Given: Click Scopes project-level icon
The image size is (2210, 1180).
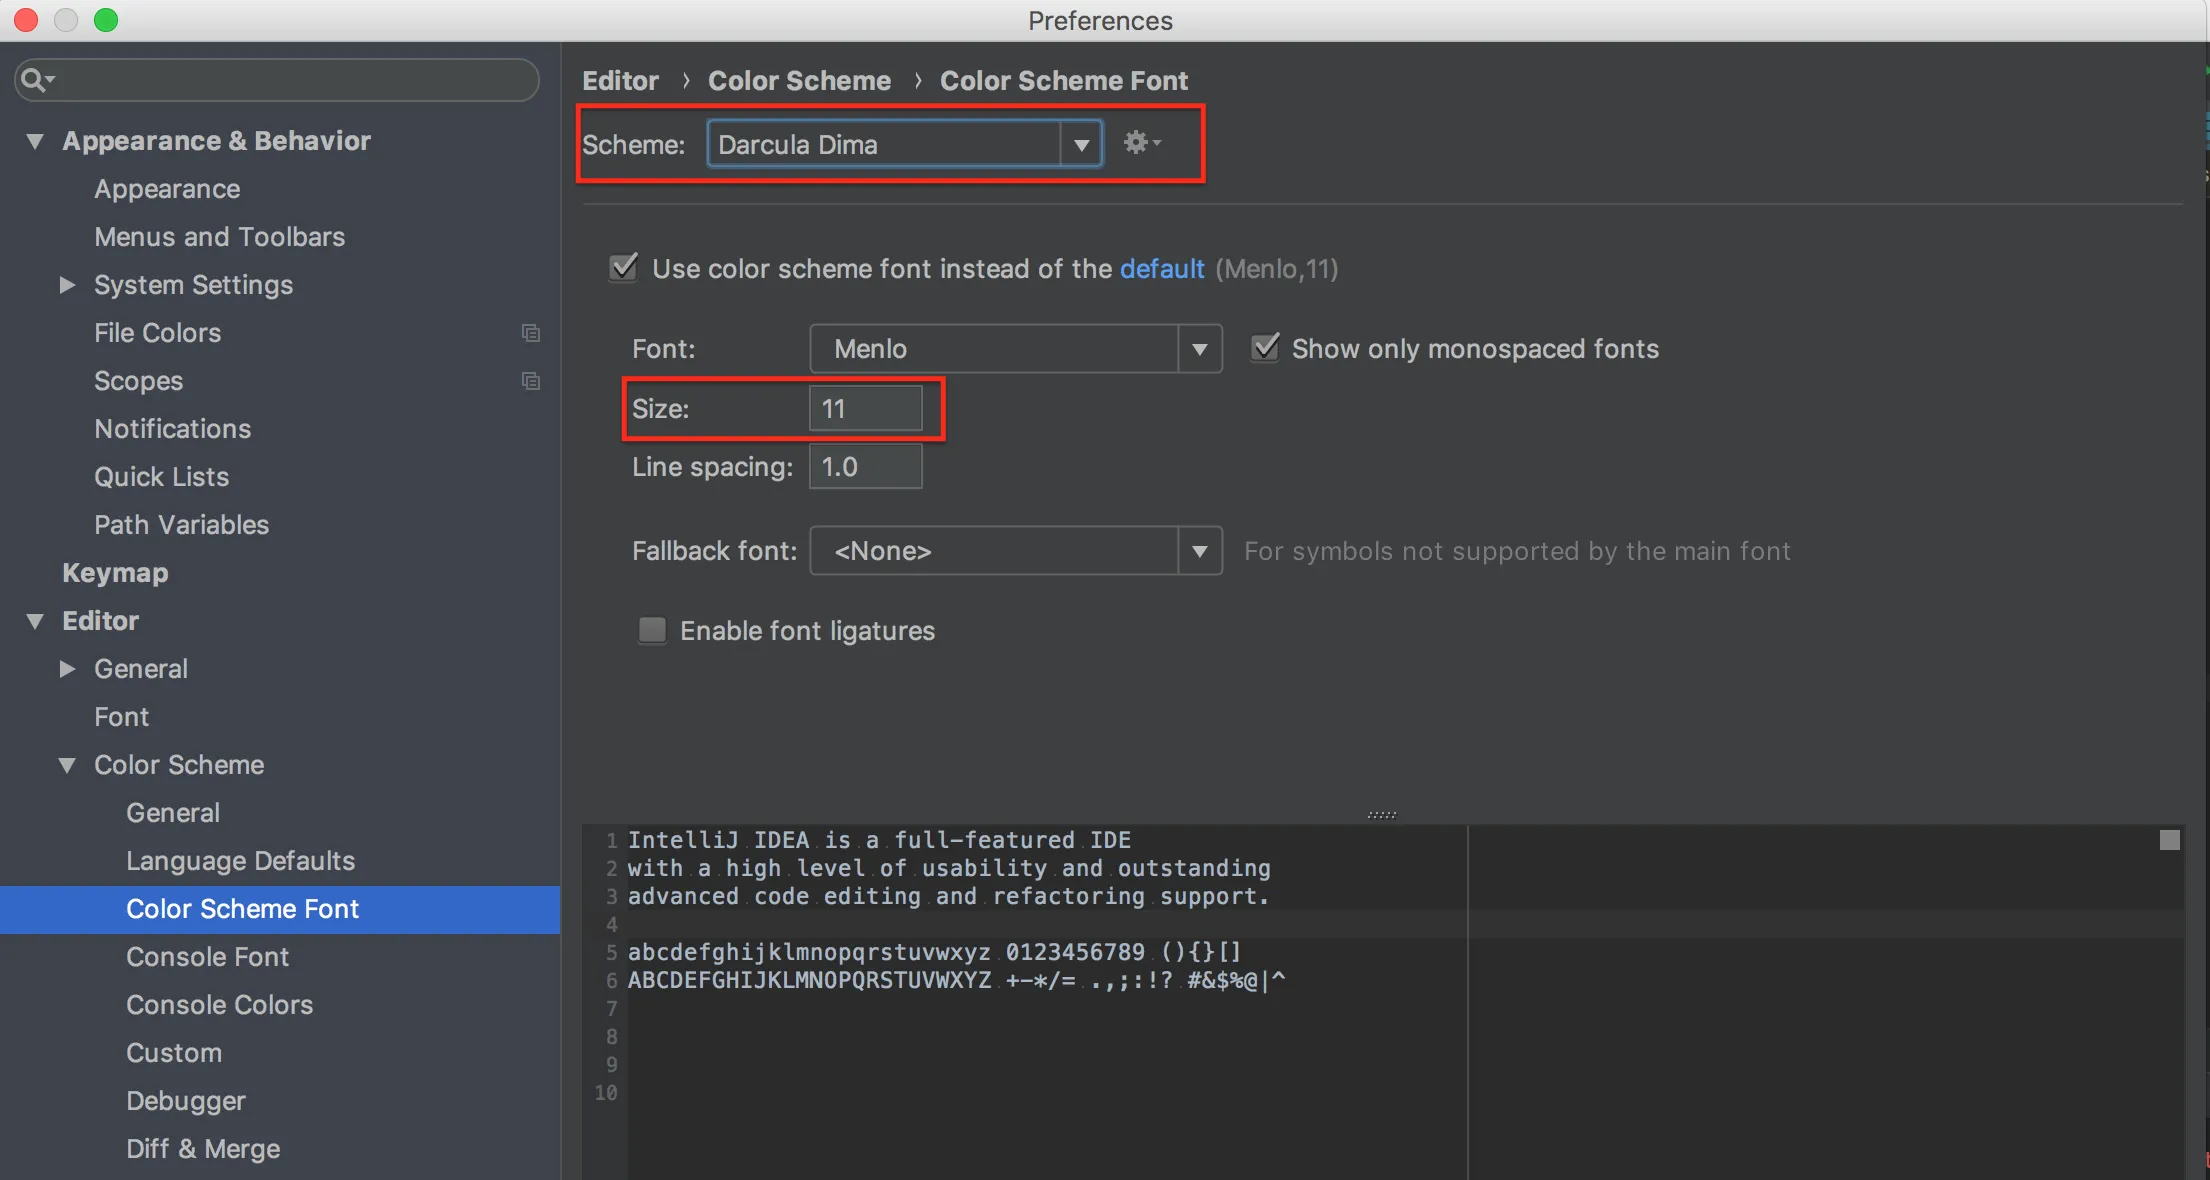Looking at the screenshot, I should point(531,381).
